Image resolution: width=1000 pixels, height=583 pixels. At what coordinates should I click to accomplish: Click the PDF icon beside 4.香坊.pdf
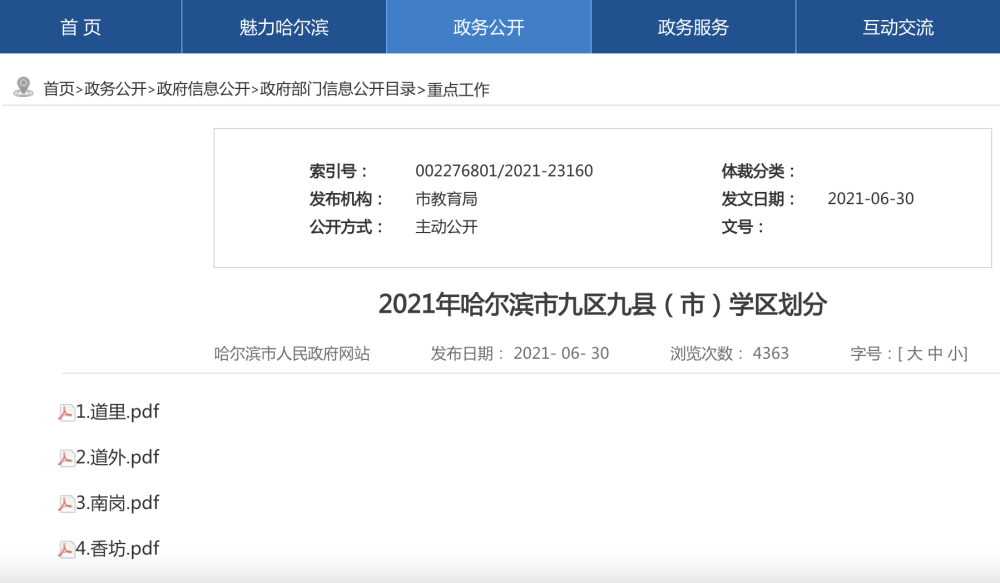[x=66, y=549]
